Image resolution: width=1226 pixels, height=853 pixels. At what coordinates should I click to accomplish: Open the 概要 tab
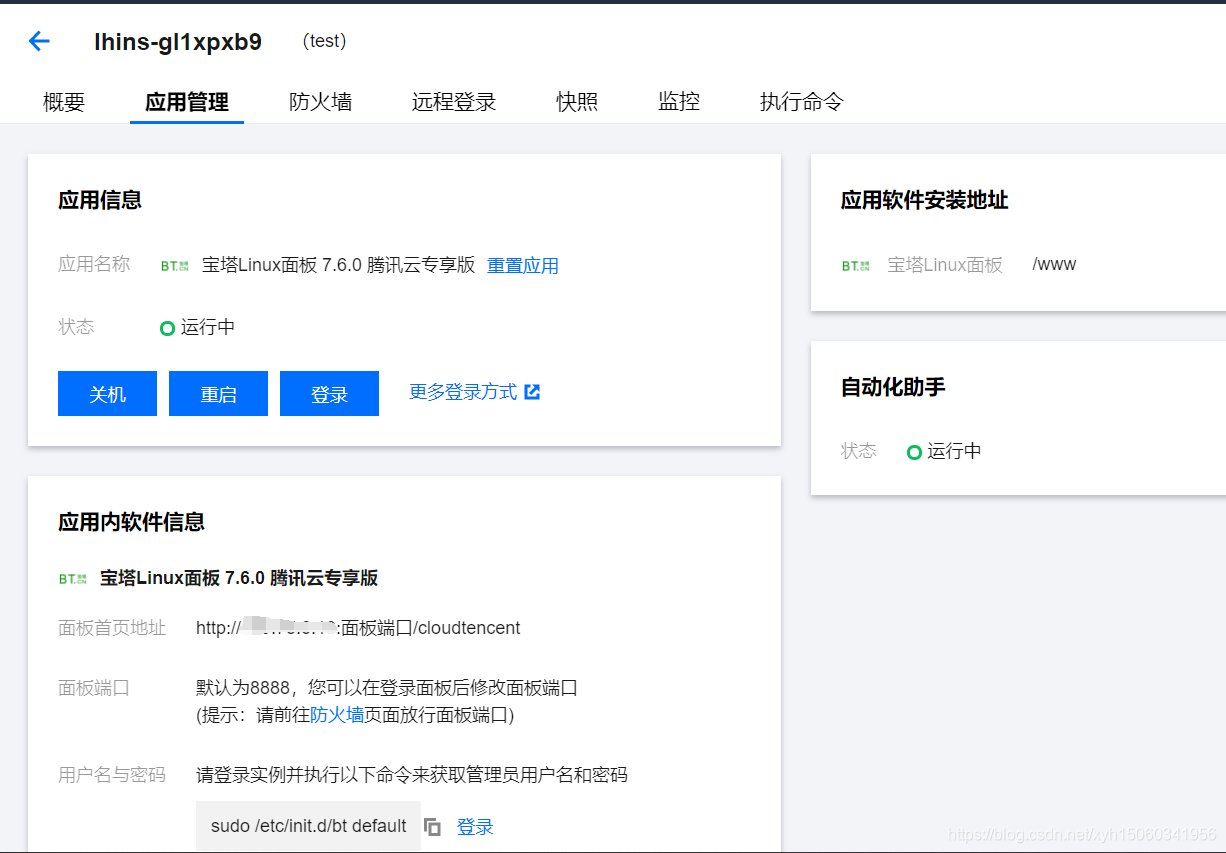pyautogui.click(x=64, y=102)
